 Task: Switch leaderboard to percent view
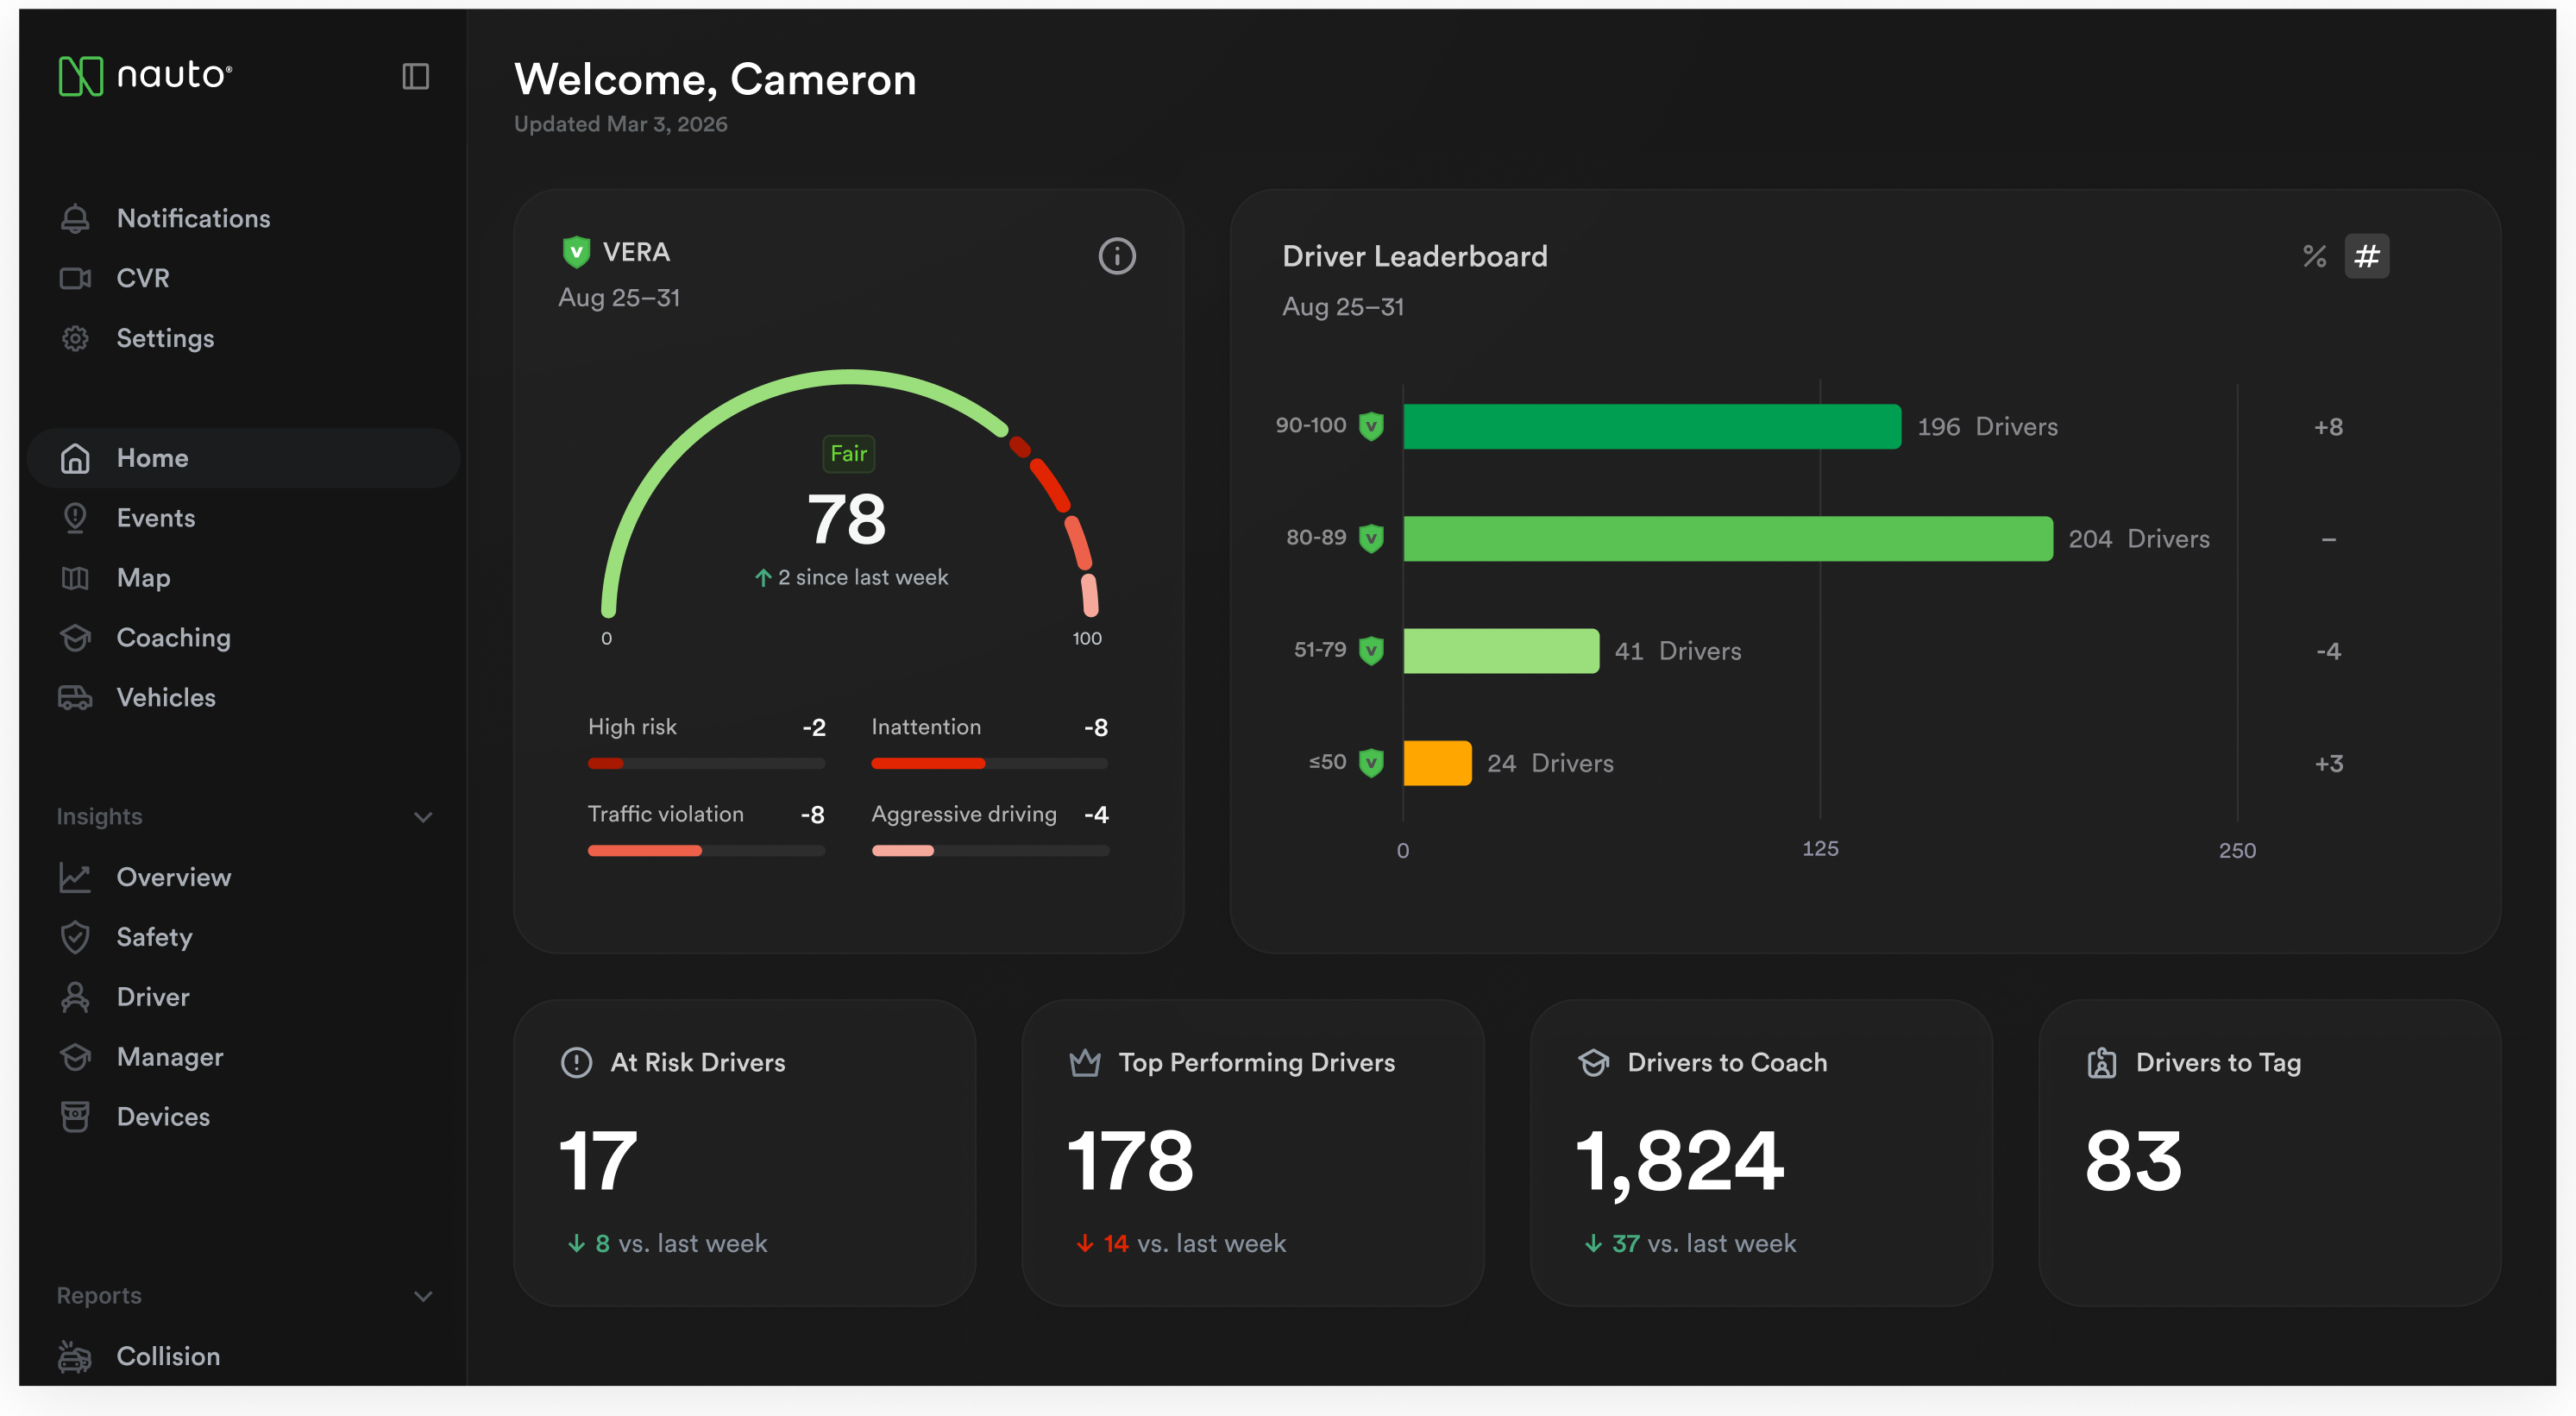[2314, 256]
